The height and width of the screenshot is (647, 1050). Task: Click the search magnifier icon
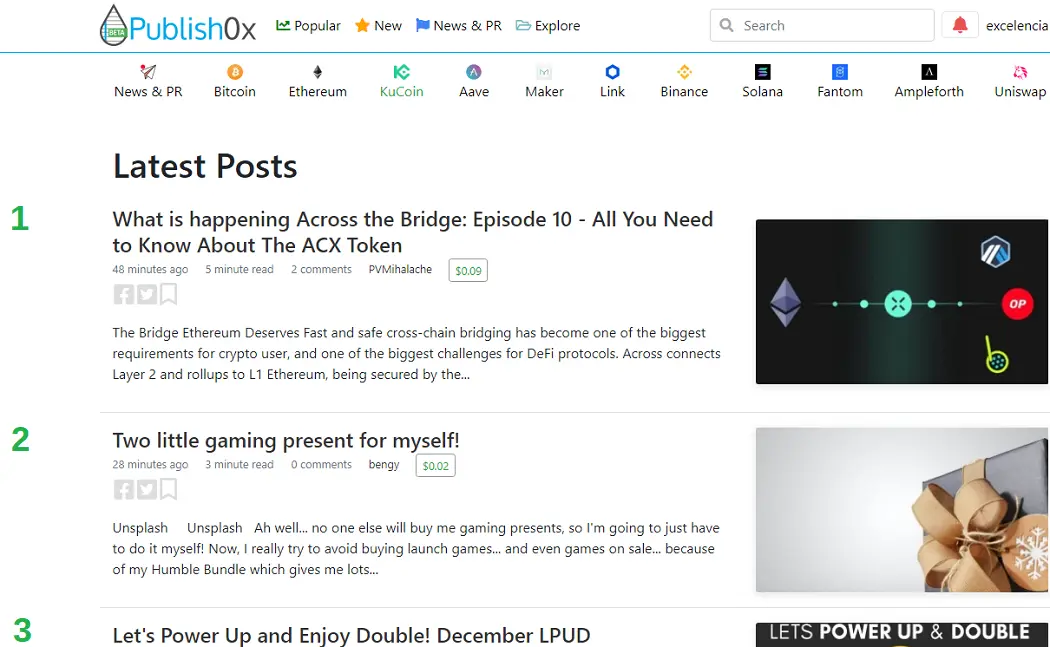click(726, 25)
